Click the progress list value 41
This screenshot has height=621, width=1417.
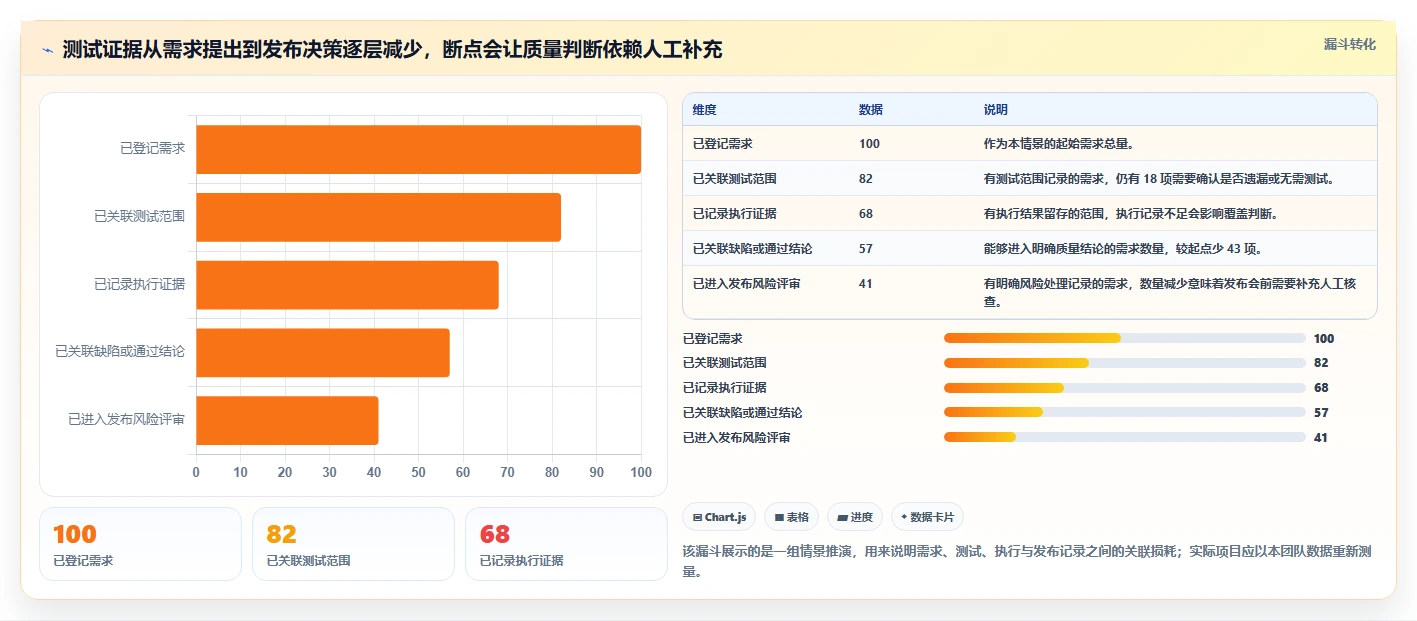tap(1321, 438)
